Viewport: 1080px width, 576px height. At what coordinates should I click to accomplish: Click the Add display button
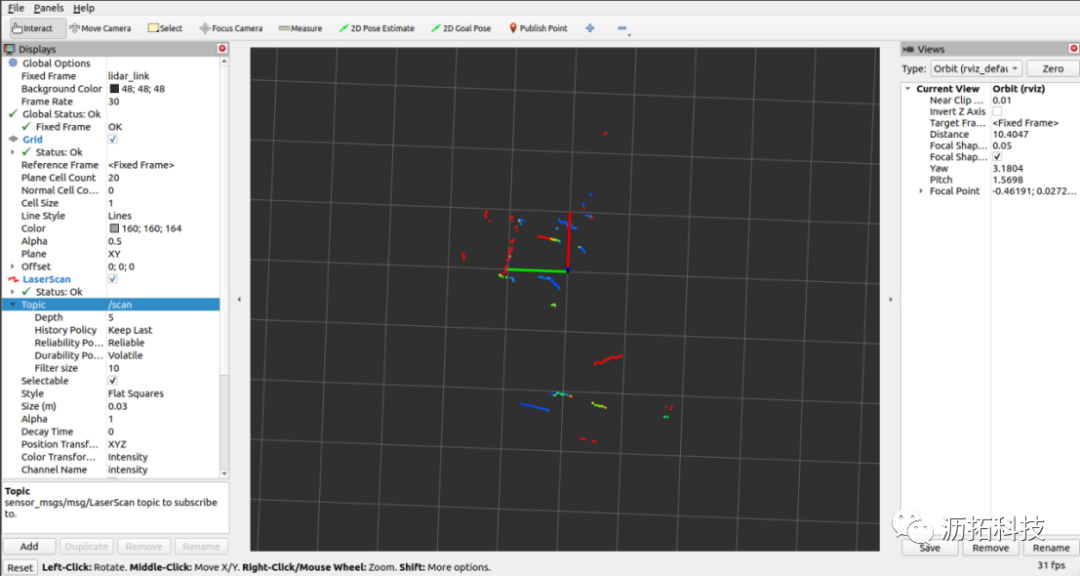pos(29,546)
